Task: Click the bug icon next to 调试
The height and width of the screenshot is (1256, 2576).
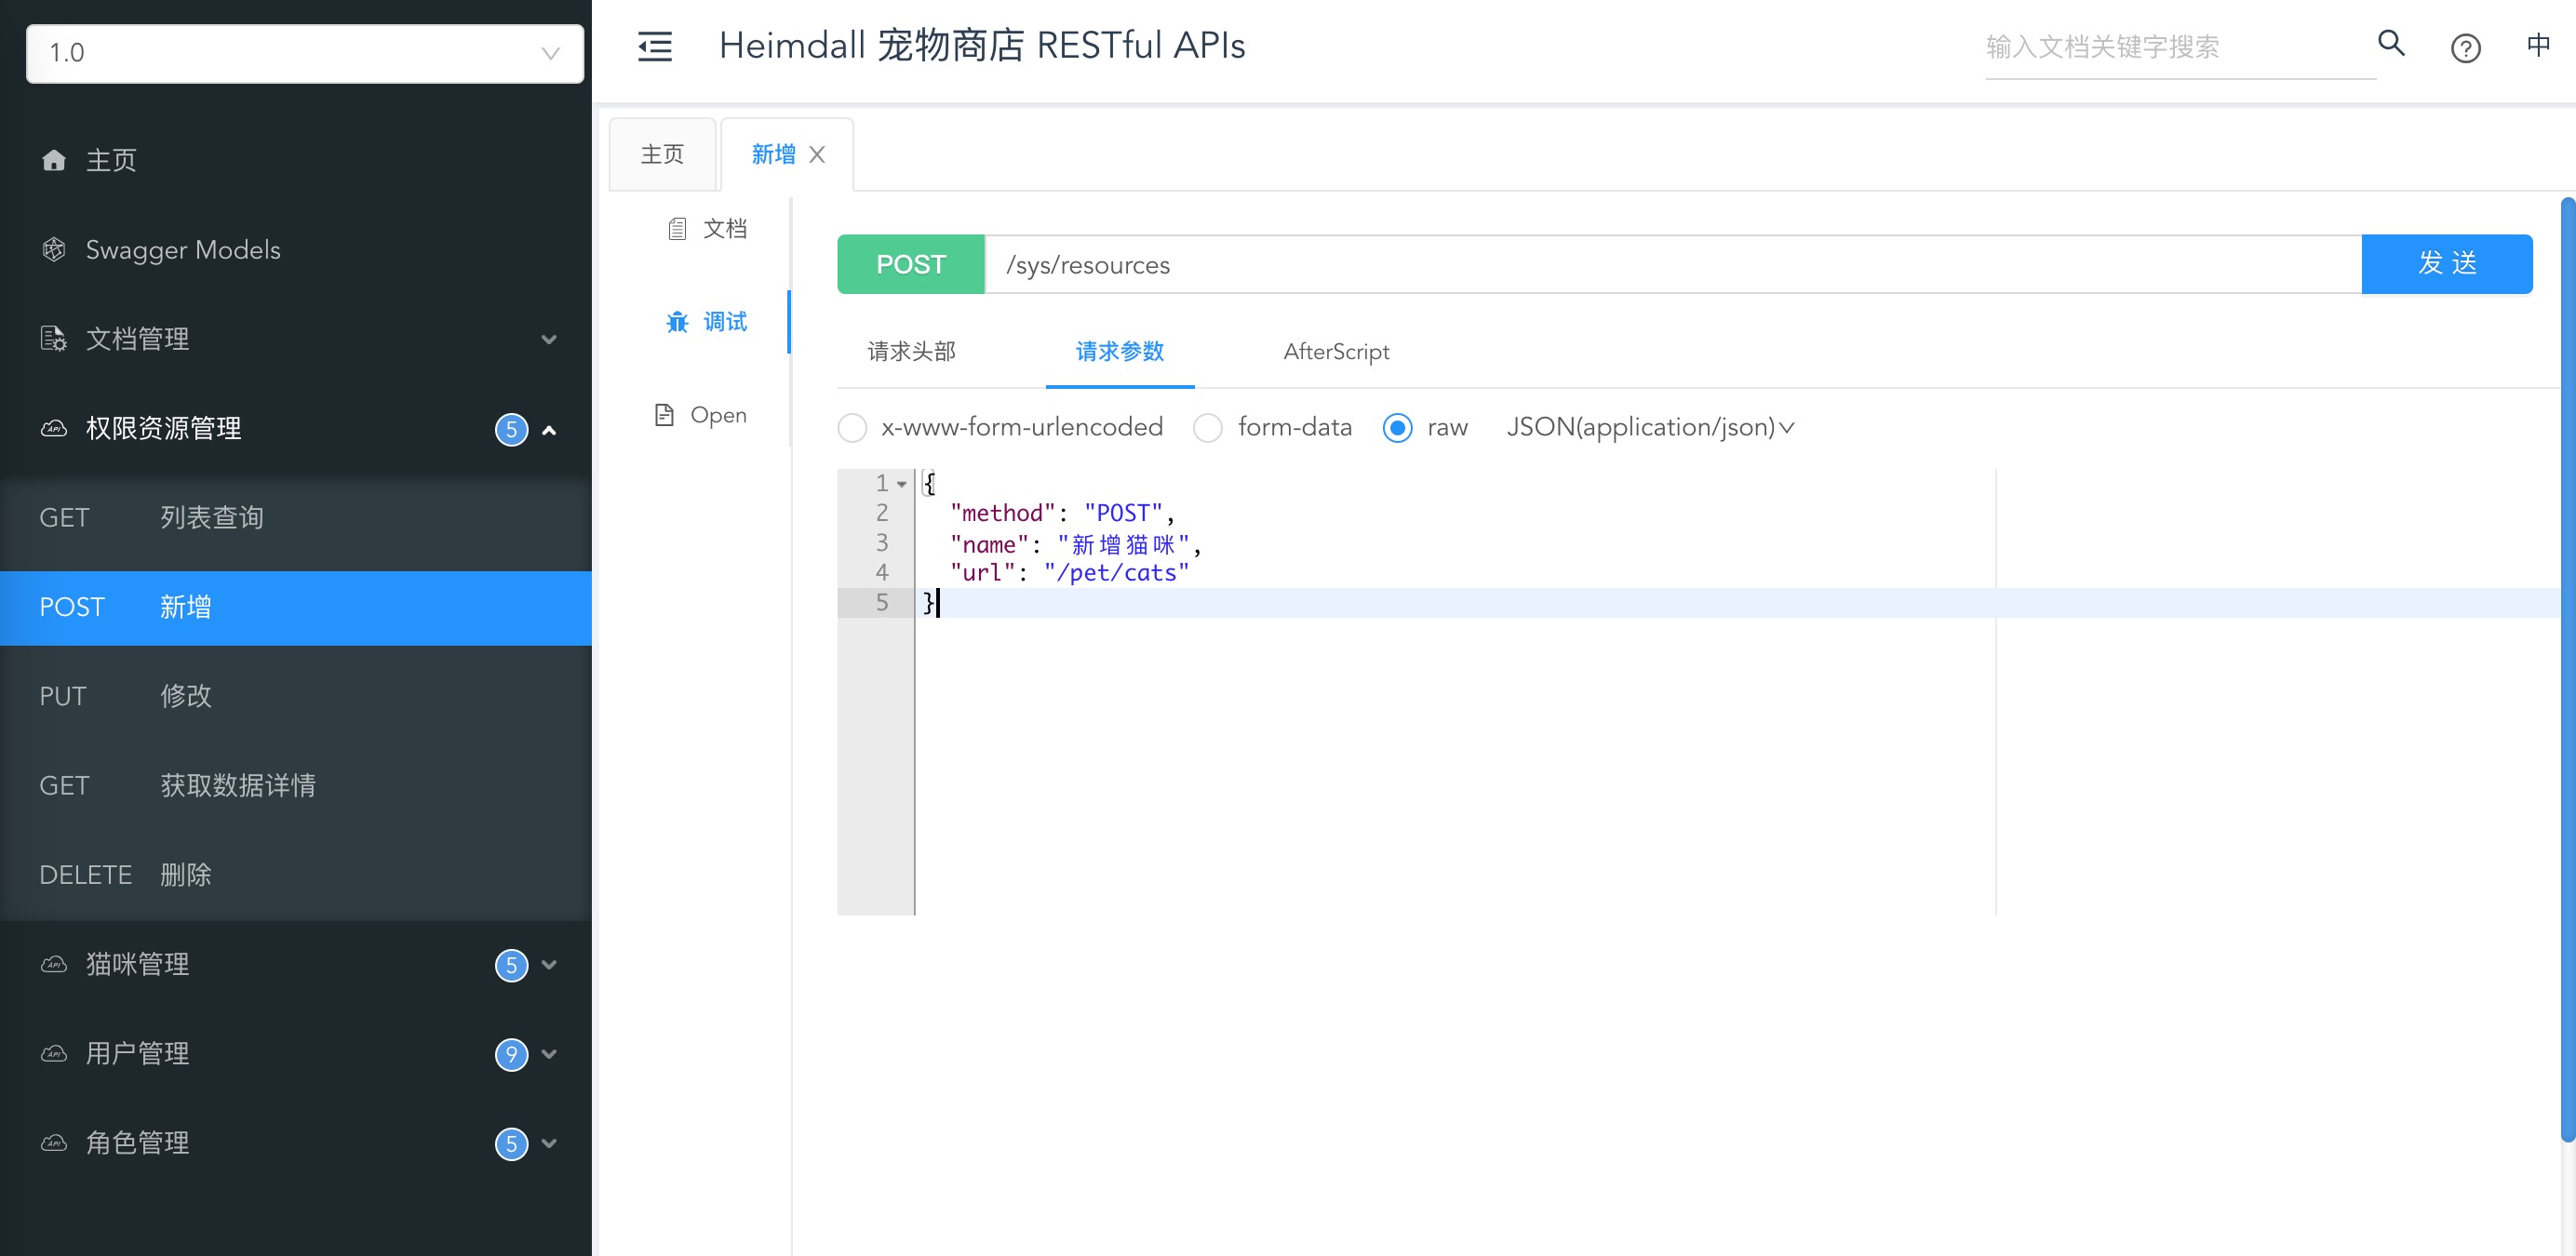Action: (x=677, y=322)
